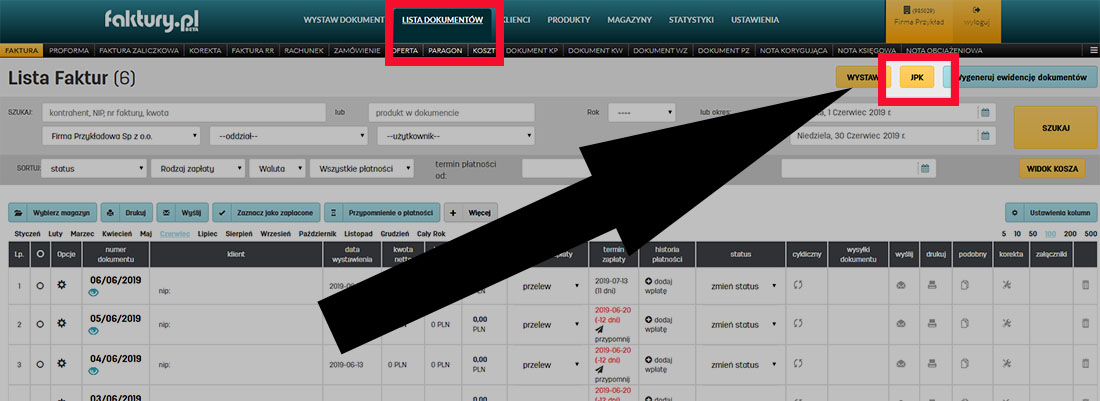This screenshot has height=401, width=1100.
Task: Preview invoice 05/06/2019 with eye icon
Action: click(x=94, y=333)
